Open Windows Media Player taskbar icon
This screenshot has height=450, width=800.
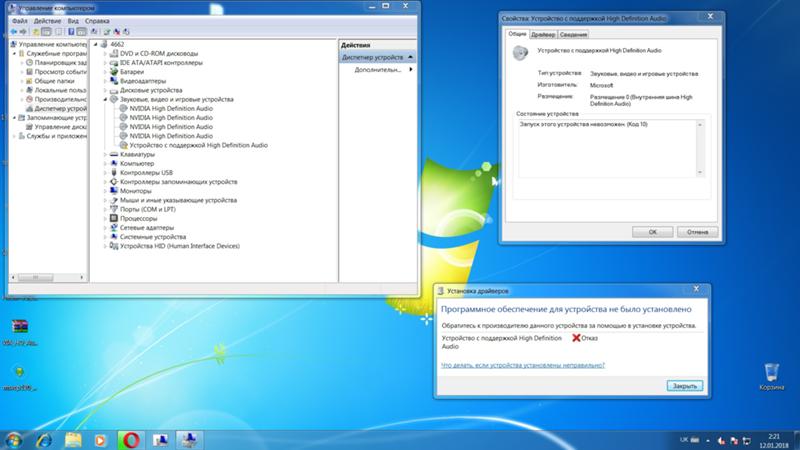[x=100, y=438]
